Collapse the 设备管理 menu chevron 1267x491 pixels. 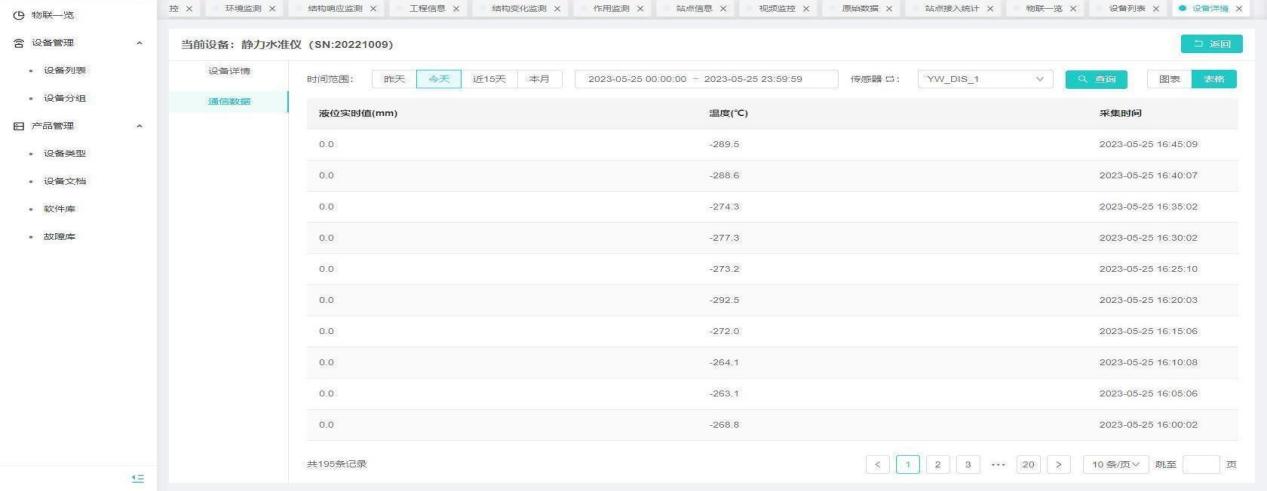(138, 43)
